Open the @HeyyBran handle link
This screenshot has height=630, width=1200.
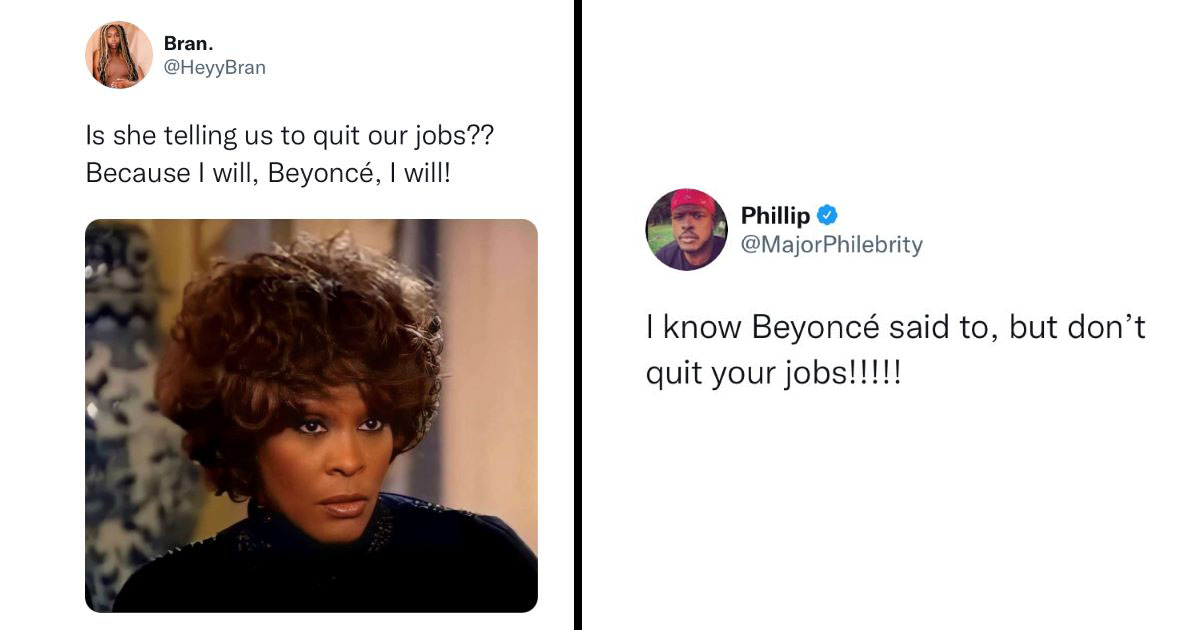pyautogui.click(x=214, y=68)
